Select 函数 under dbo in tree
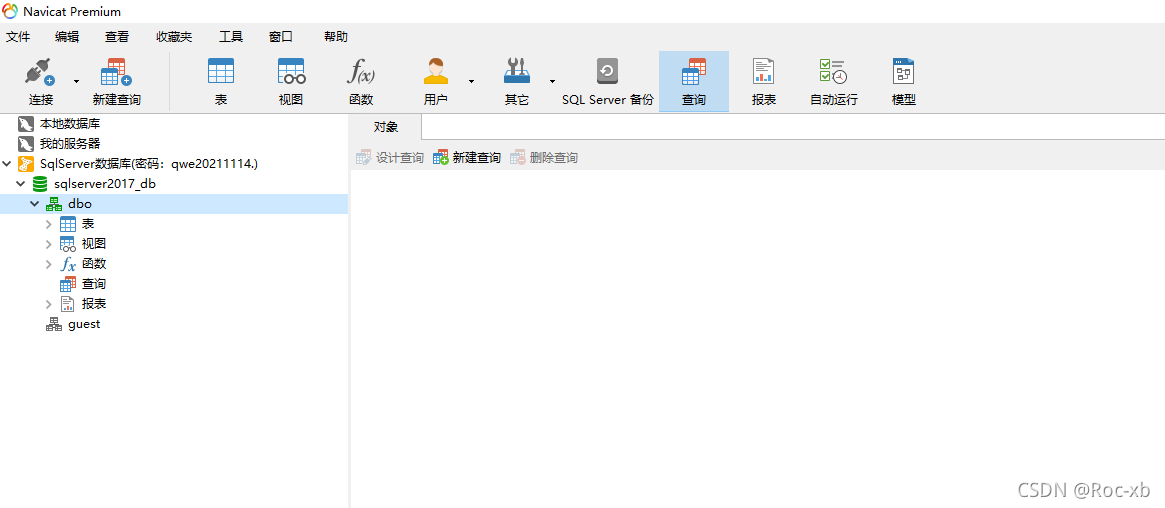The image size is (1165, 508). coord(94,264)
